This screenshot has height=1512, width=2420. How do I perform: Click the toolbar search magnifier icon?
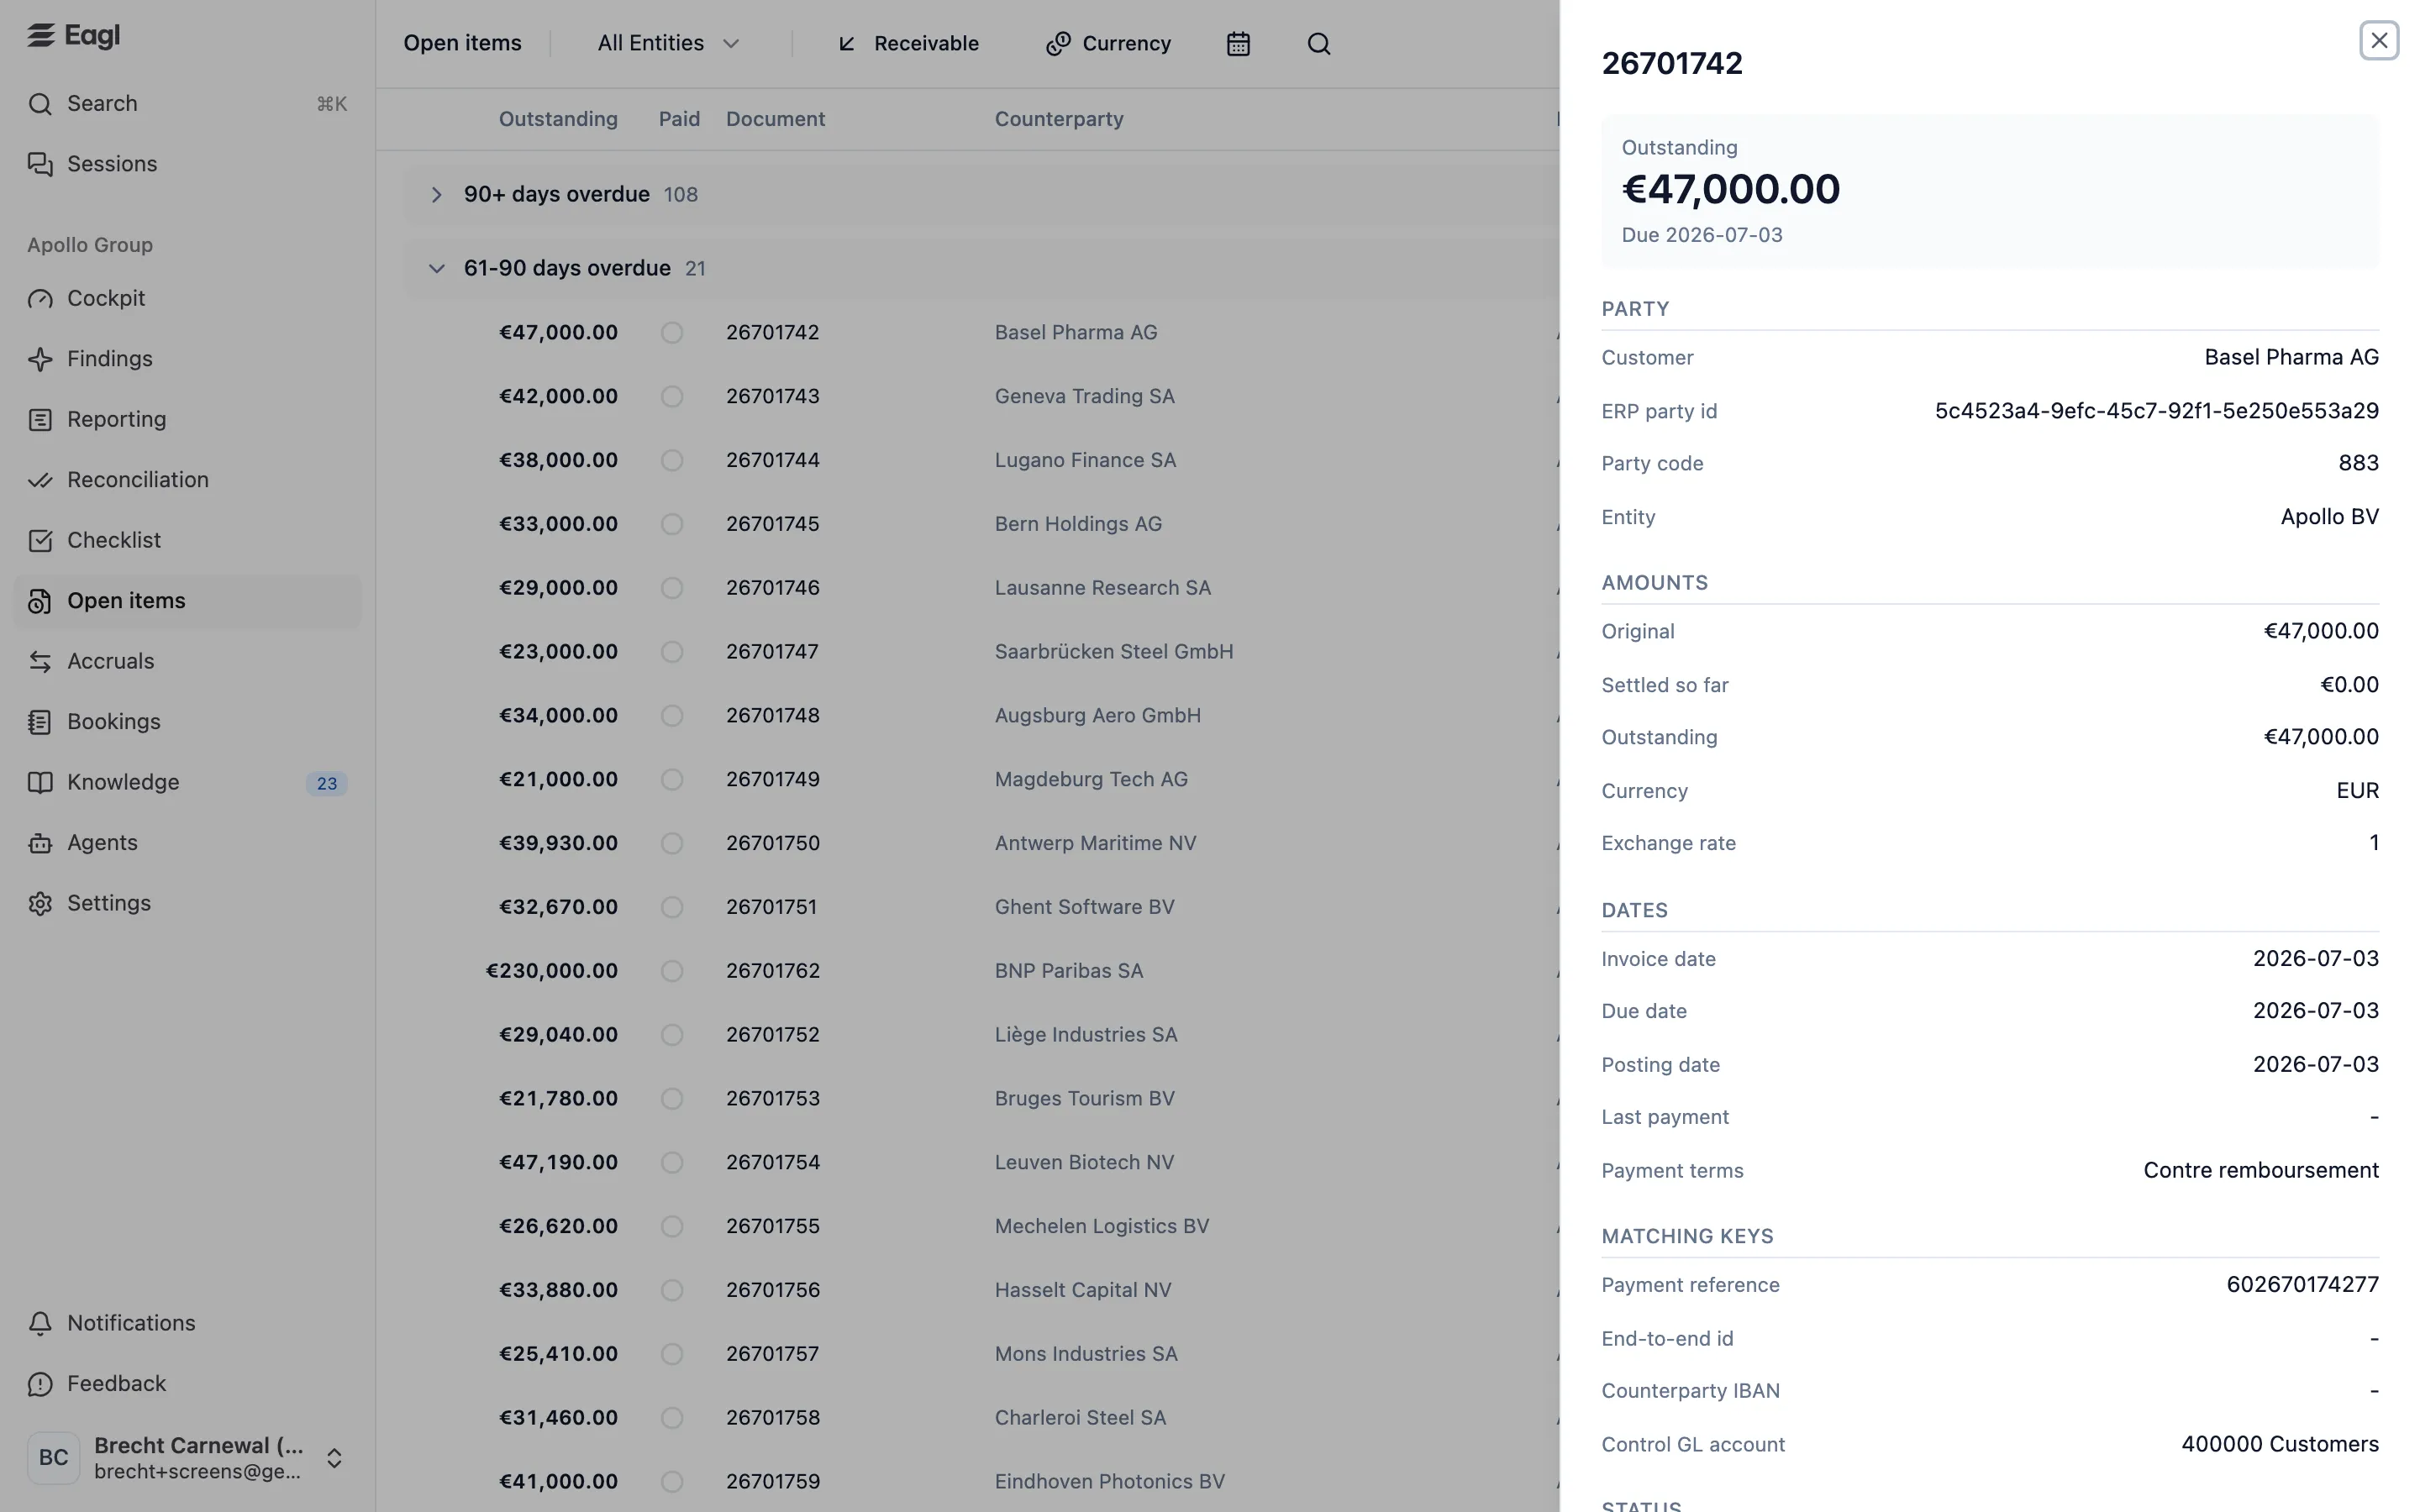[x=1319, y=44]
